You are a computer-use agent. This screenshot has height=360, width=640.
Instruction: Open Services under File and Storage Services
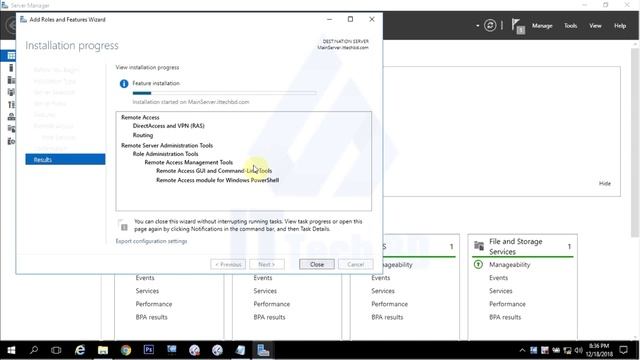500,291
